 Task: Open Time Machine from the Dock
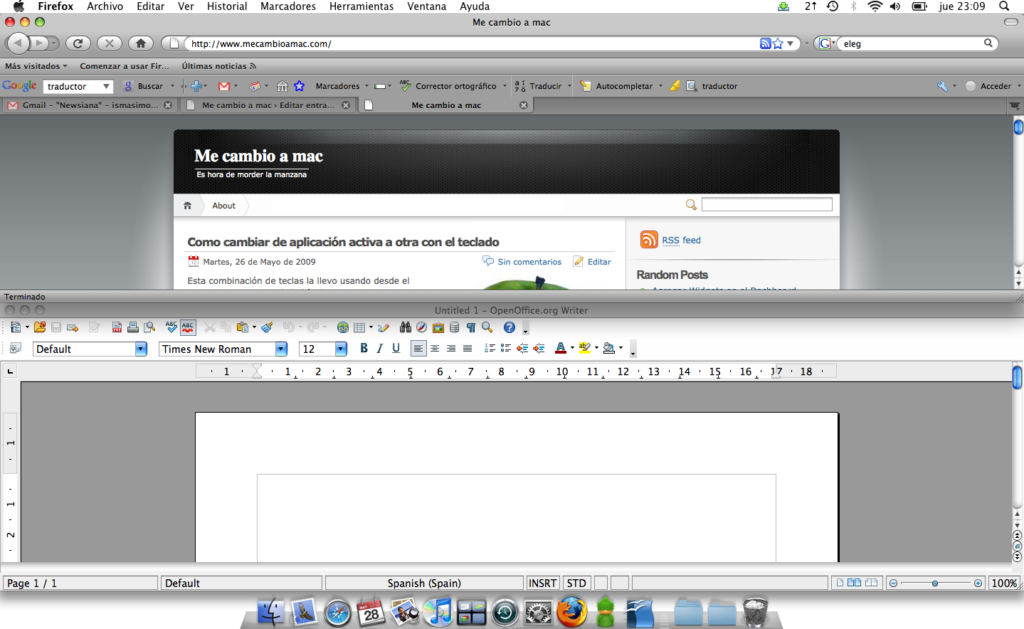[x=505, y=613]
